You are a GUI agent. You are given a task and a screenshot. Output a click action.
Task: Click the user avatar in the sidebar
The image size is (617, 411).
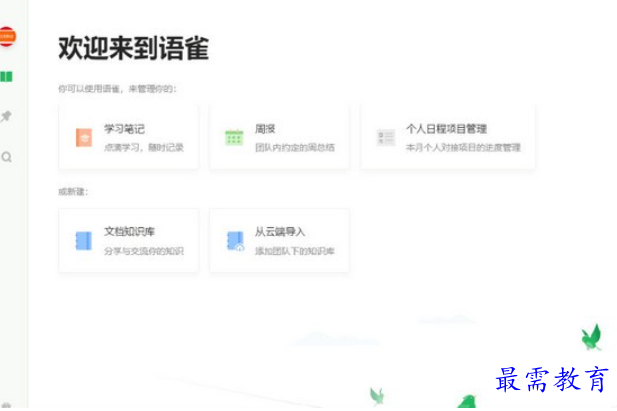7,37
